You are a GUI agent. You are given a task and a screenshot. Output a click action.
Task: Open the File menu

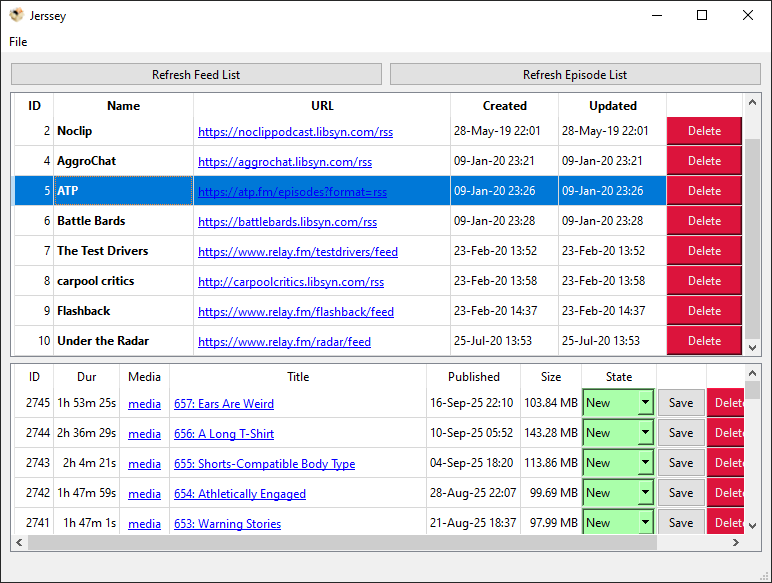click(18, 42)
